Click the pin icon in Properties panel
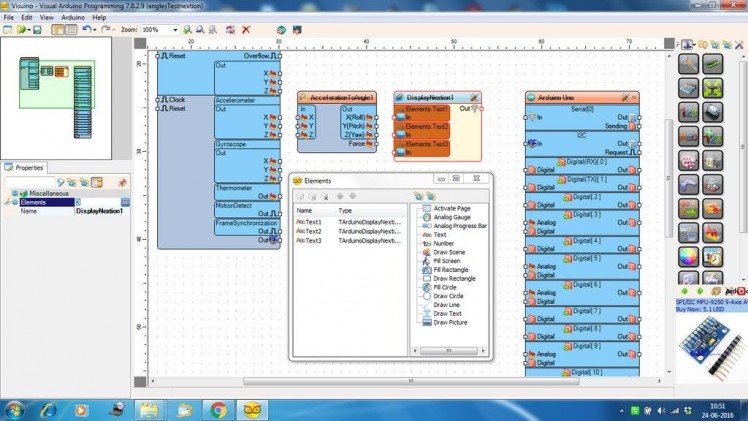Screen dimensions: 748x421 (x=122, y=182)
